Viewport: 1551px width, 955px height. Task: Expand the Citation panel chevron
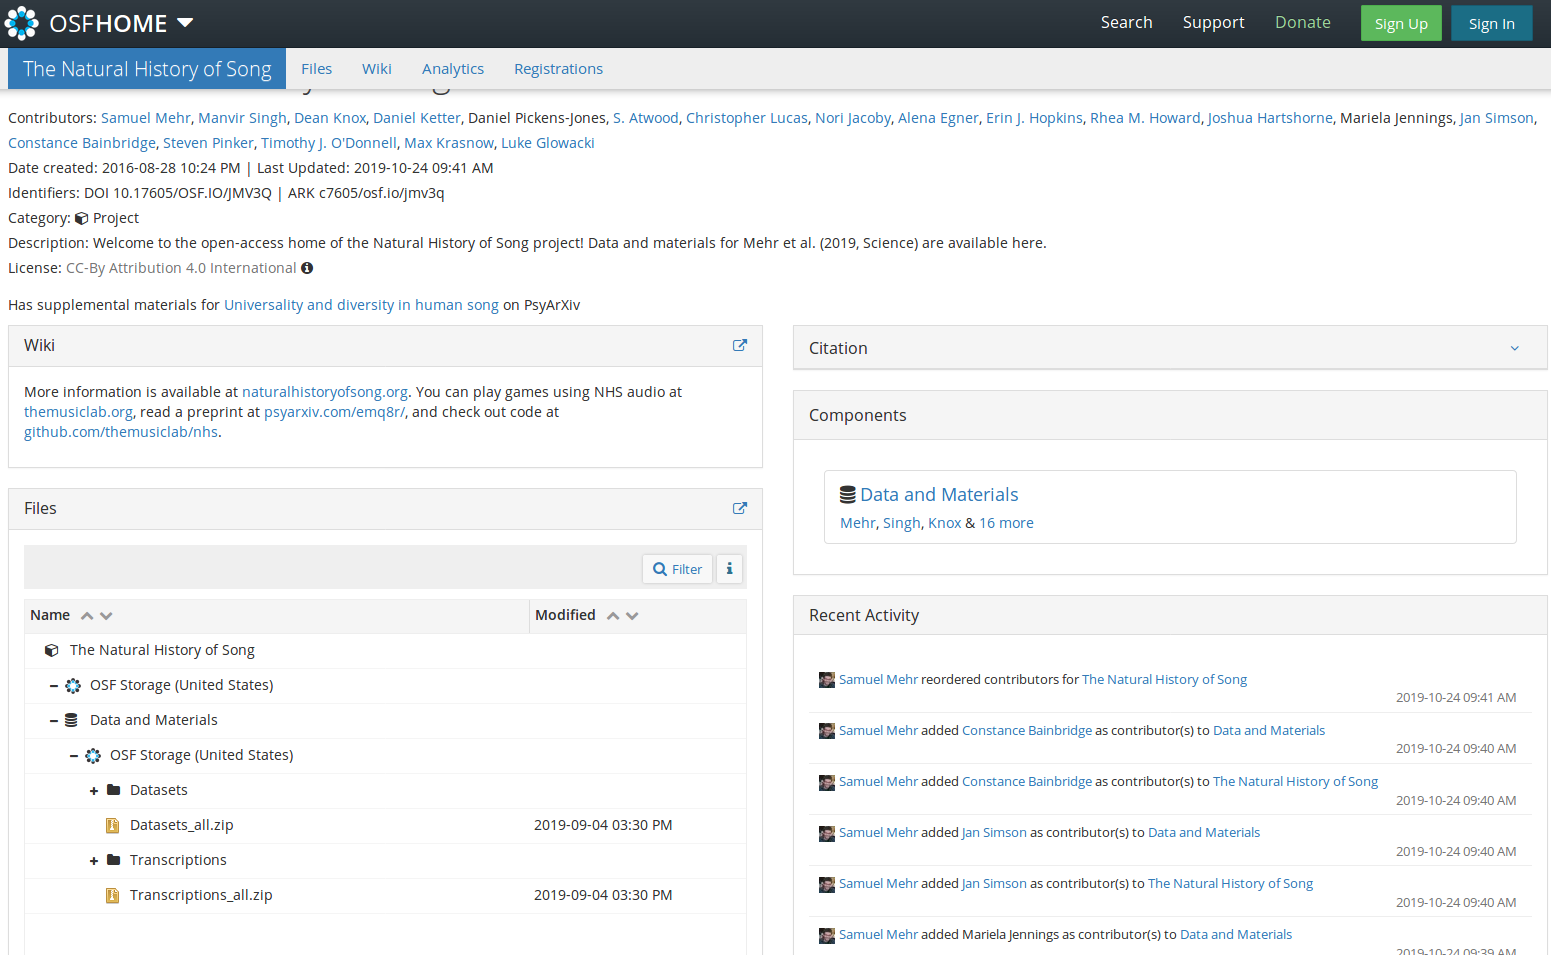(x=1514, y=348)
